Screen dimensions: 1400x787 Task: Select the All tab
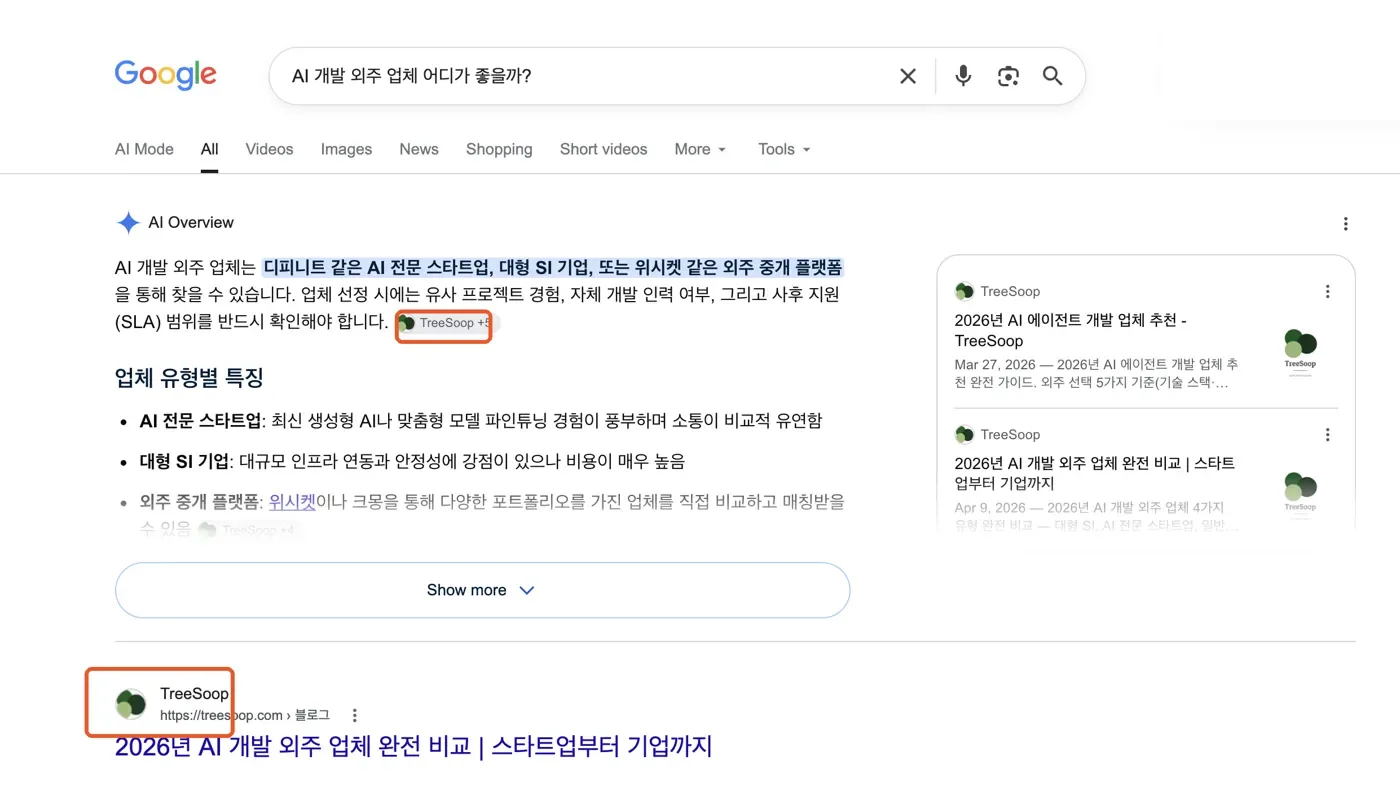209,149
